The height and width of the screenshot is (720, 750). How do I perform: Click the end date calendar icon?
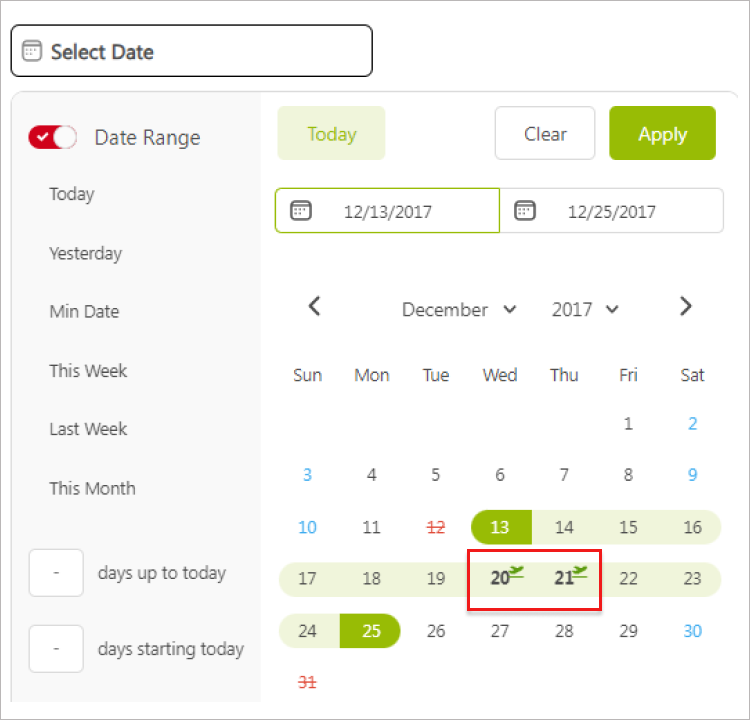click(x=525, y=210)
